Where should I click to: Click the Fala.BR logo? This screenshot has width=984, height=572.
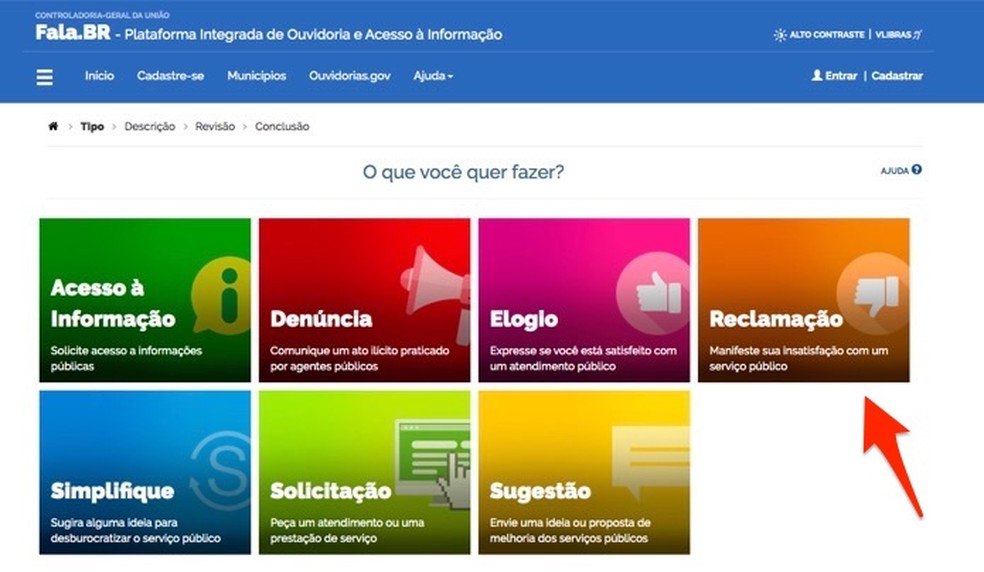click(x=73, y=32)
